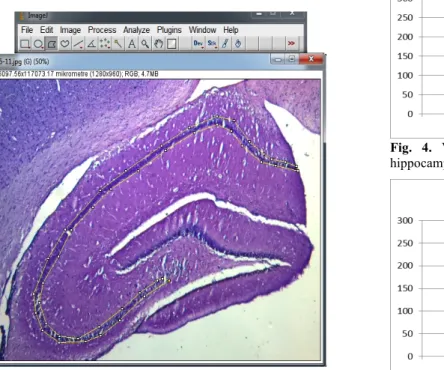Image resolution: width=444 pixels, height=370 pixels.
Task: Select the Multi-point tool
Action: tap(105, 44)
